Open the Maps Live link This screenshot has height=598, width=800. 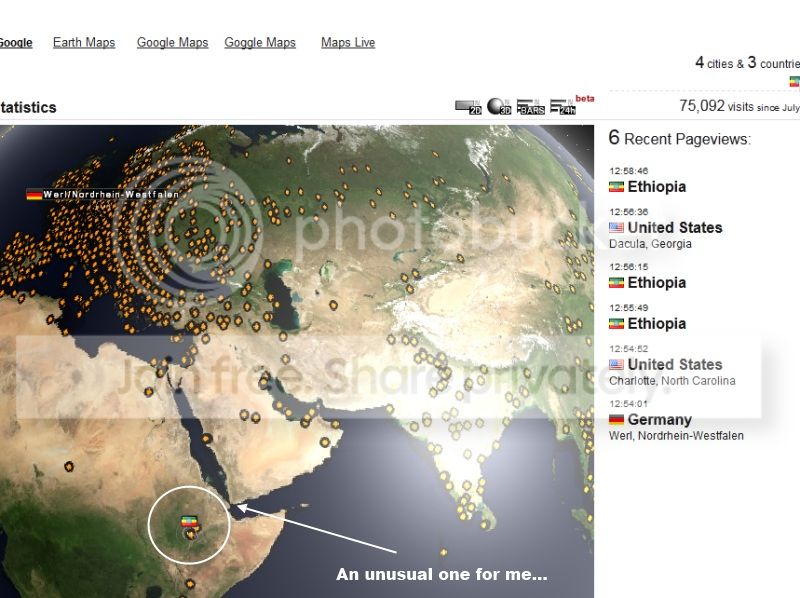(348, 42)
